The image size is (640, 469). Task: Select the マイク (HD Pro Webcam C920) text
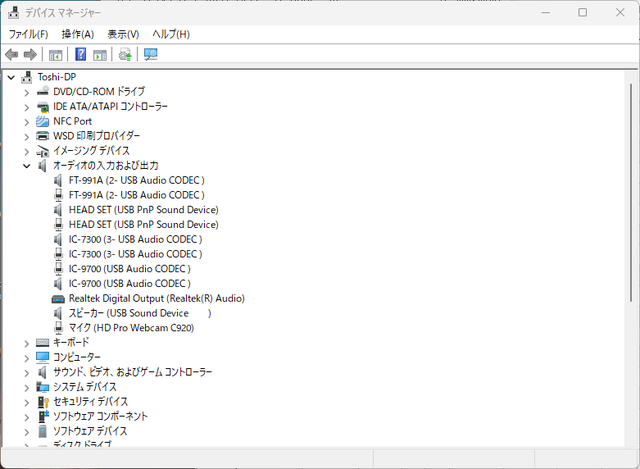(131, 328)
